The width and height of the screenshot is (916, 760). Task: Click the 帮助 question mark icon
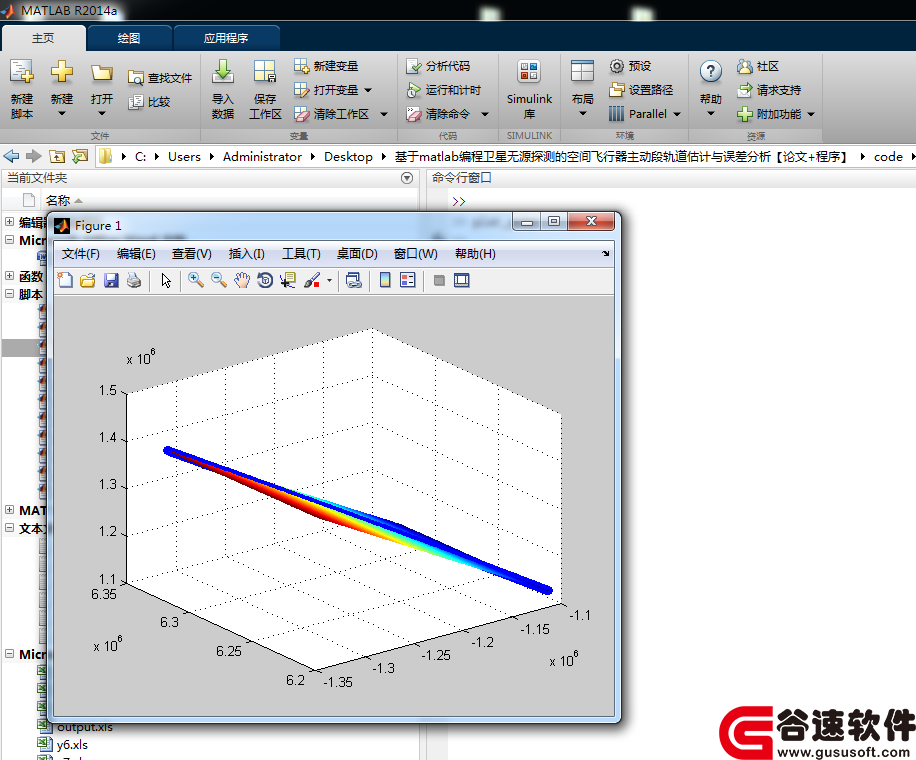(710, 72)
